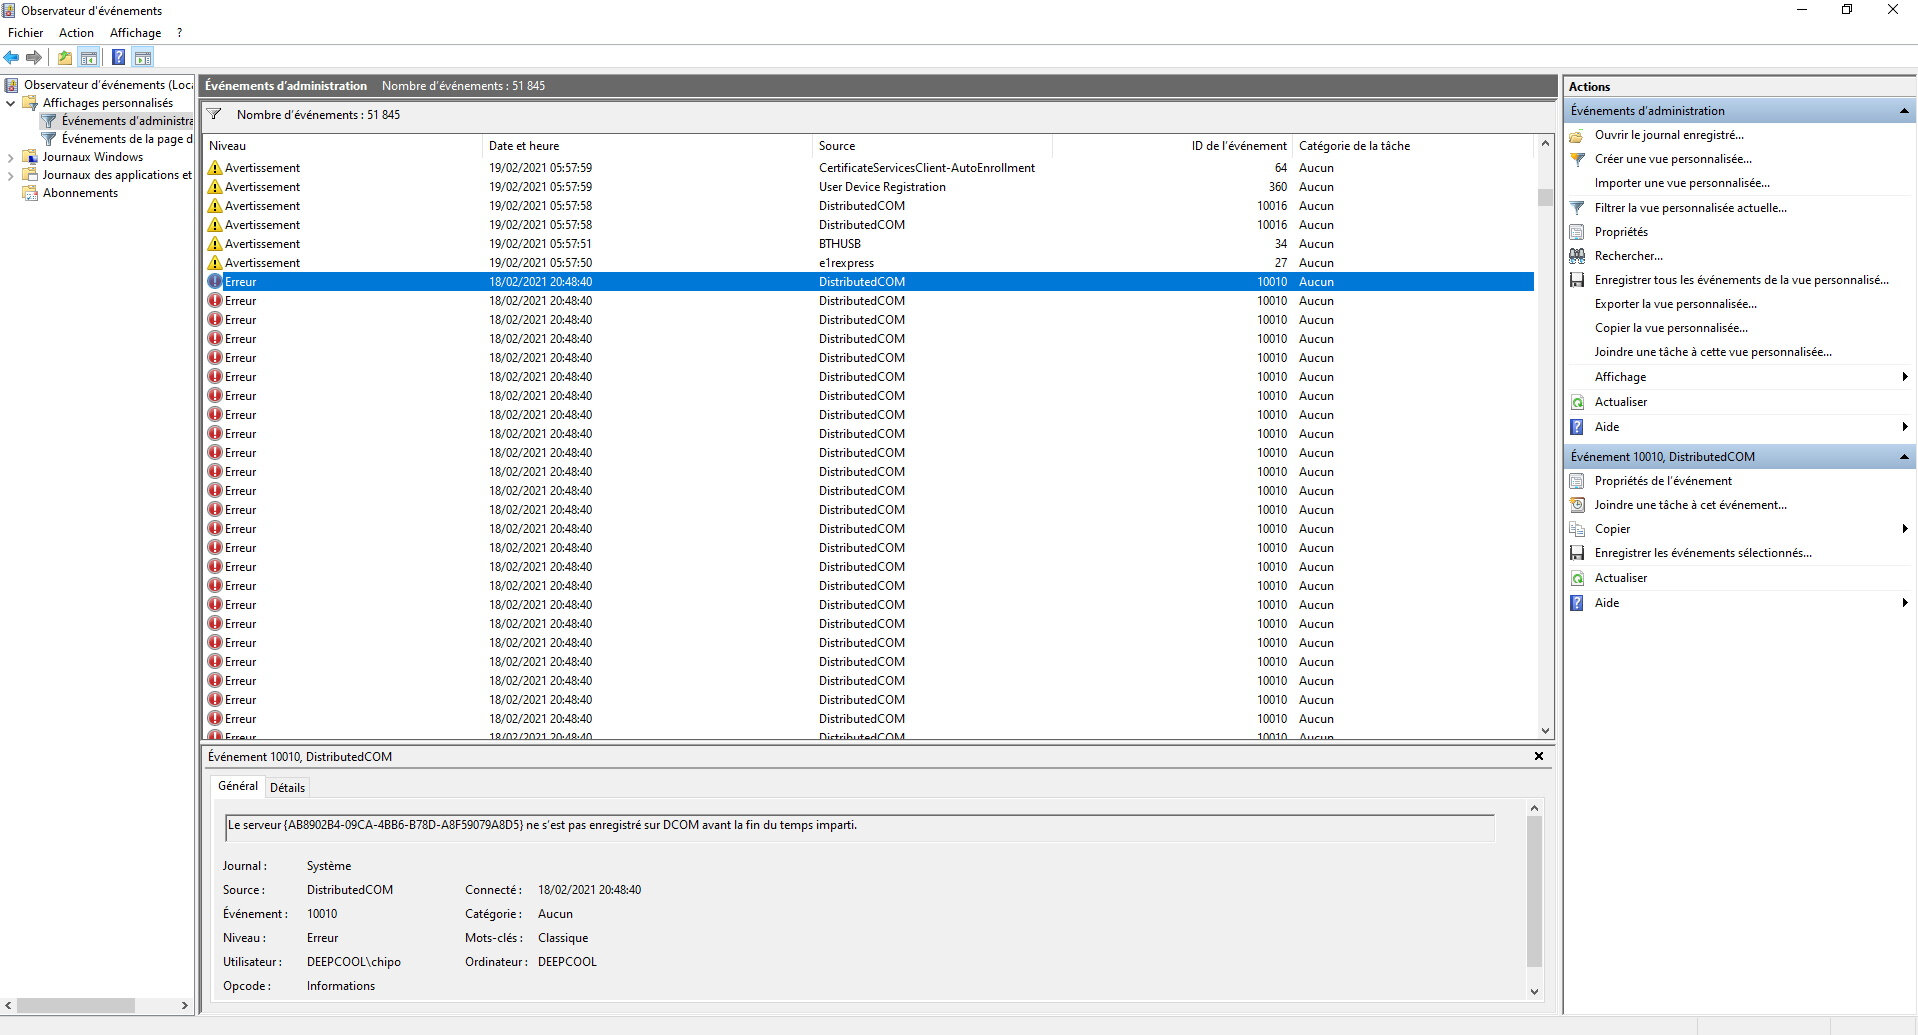Click icon for Propriétés de l'événement

click(1577, 481)
